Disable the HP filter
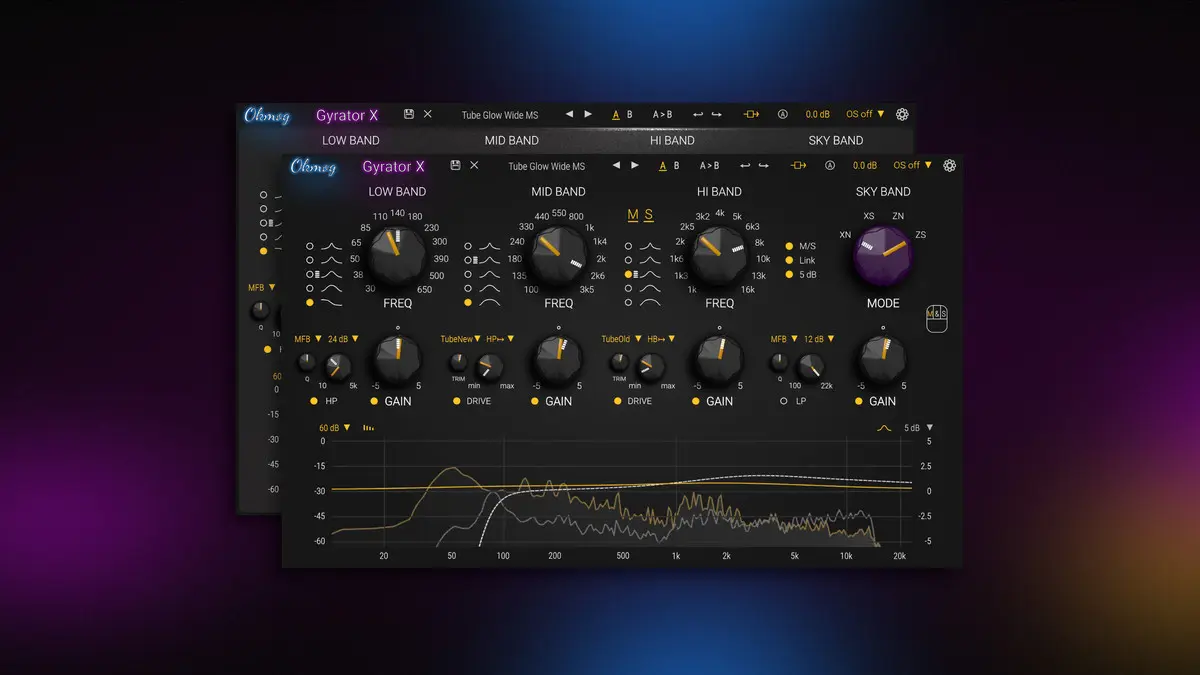Viewport: 1200px width, 675px height. click(313, 401)
